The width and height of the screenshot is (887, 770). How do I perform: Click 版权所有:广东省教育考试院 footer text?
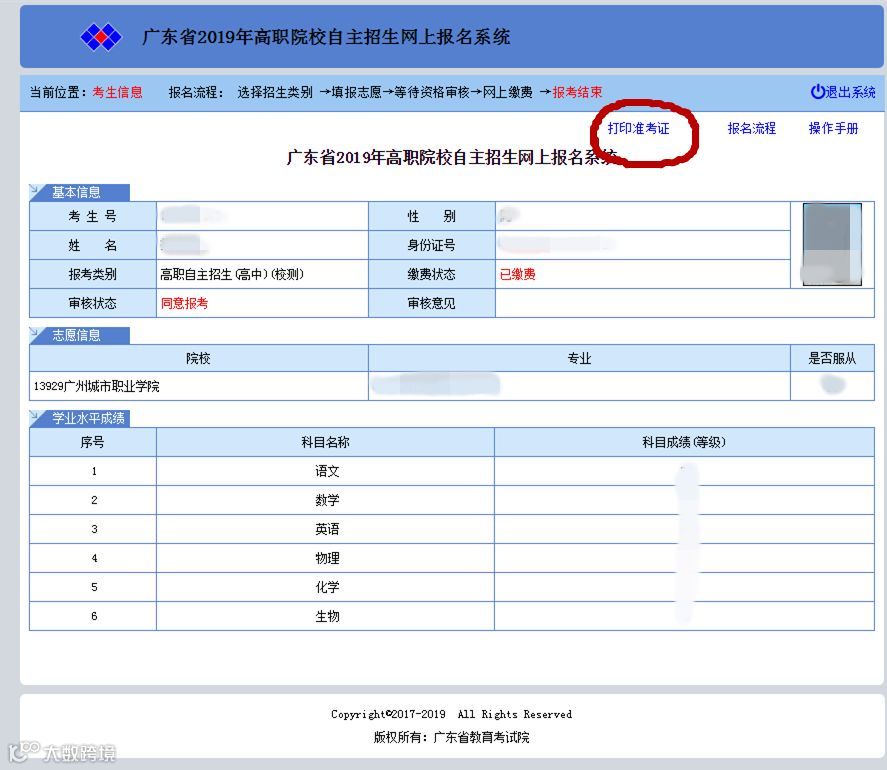click(451, 737)
